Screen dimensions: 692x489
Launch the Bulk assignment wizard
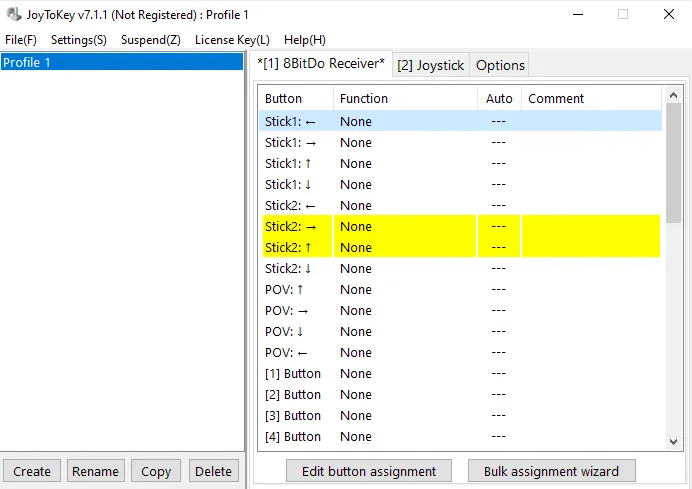[551, 471]
